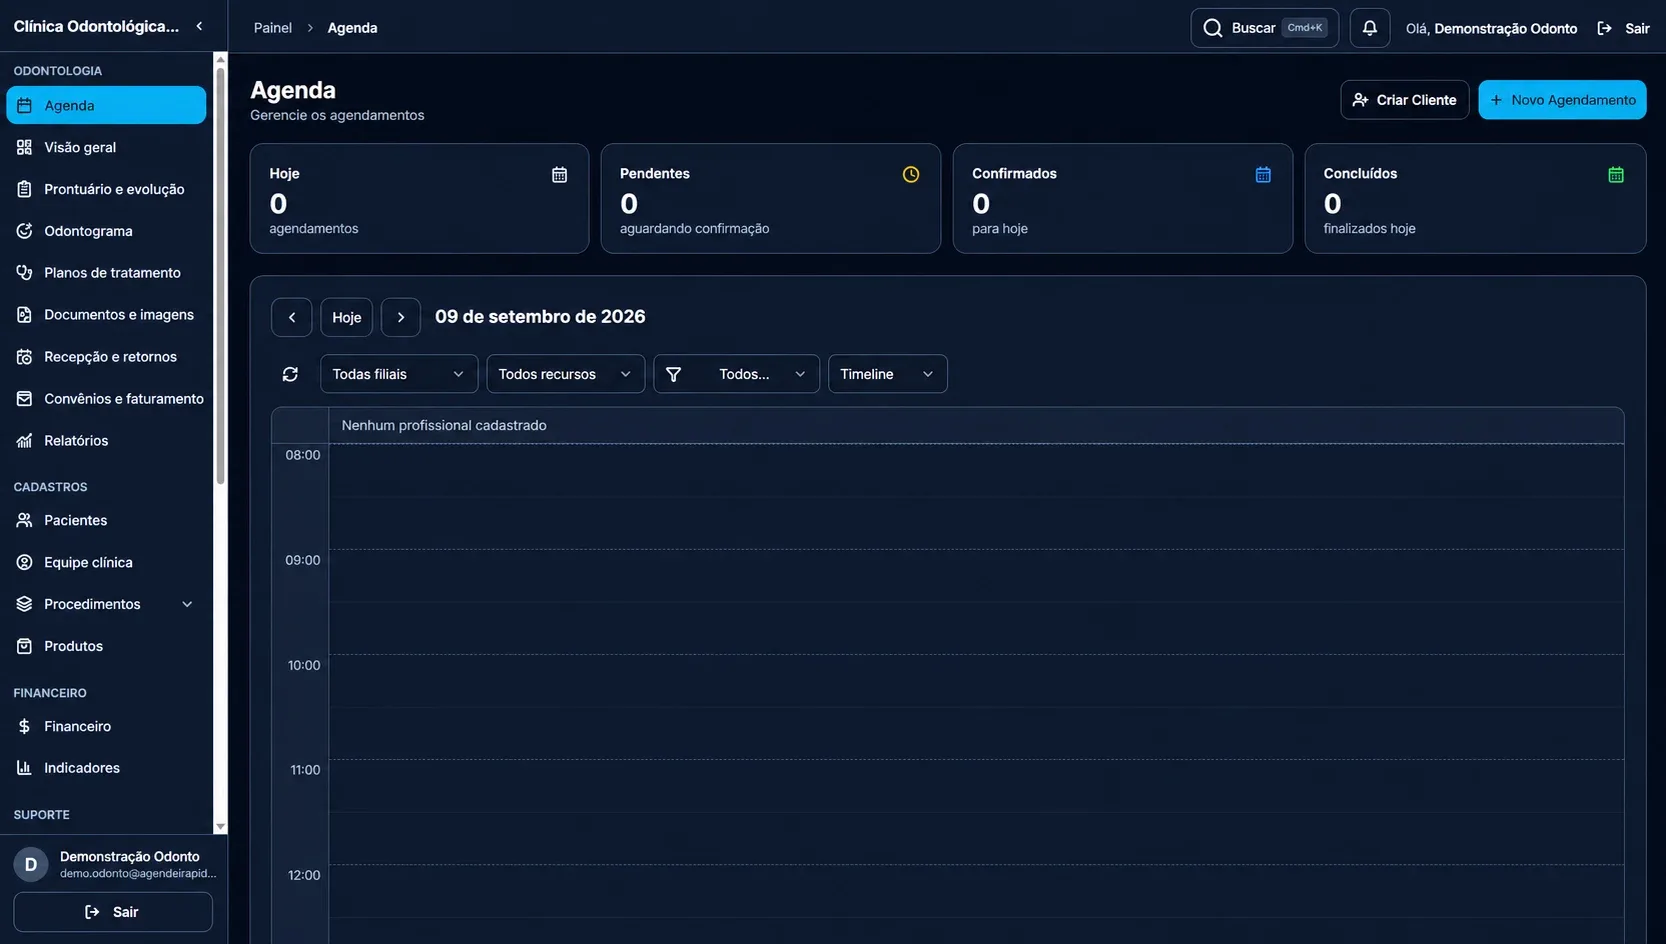Open the Timeline view dropdown

tap(887, 374)
